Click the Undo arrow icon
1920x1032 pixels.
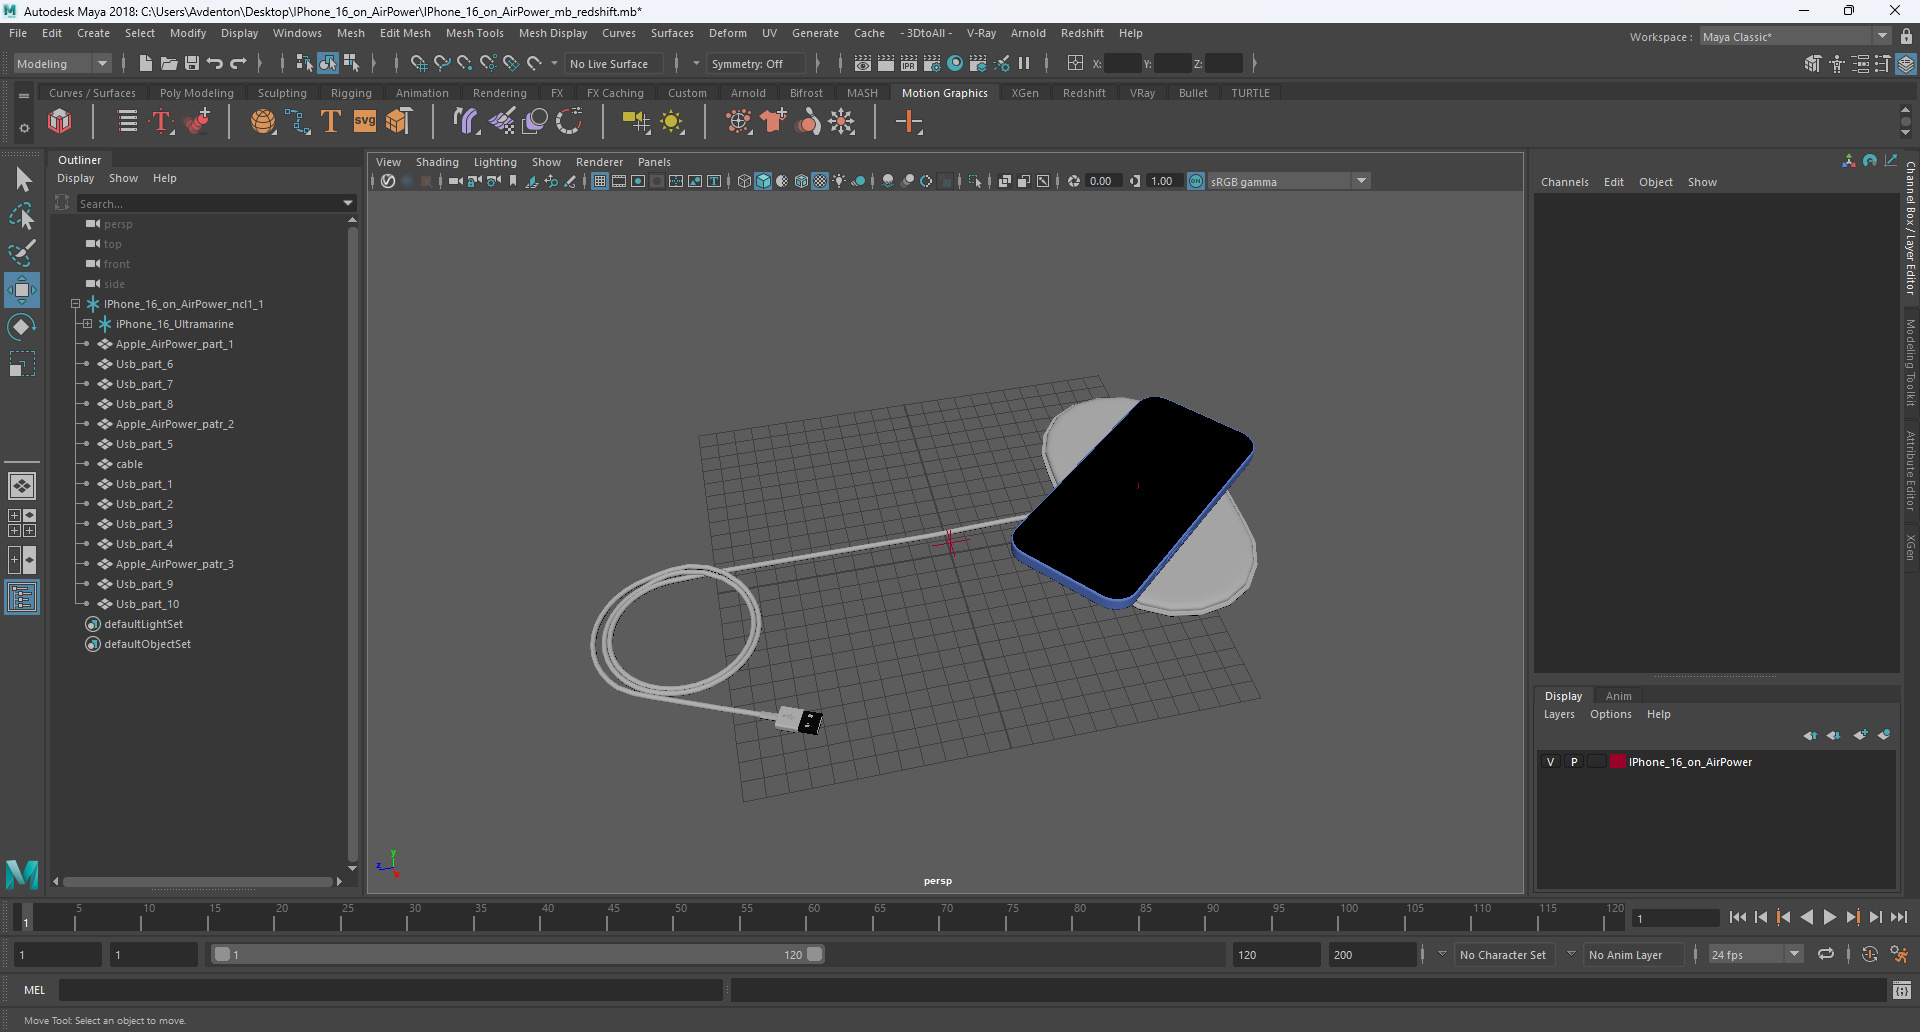(x=215, y=63)
